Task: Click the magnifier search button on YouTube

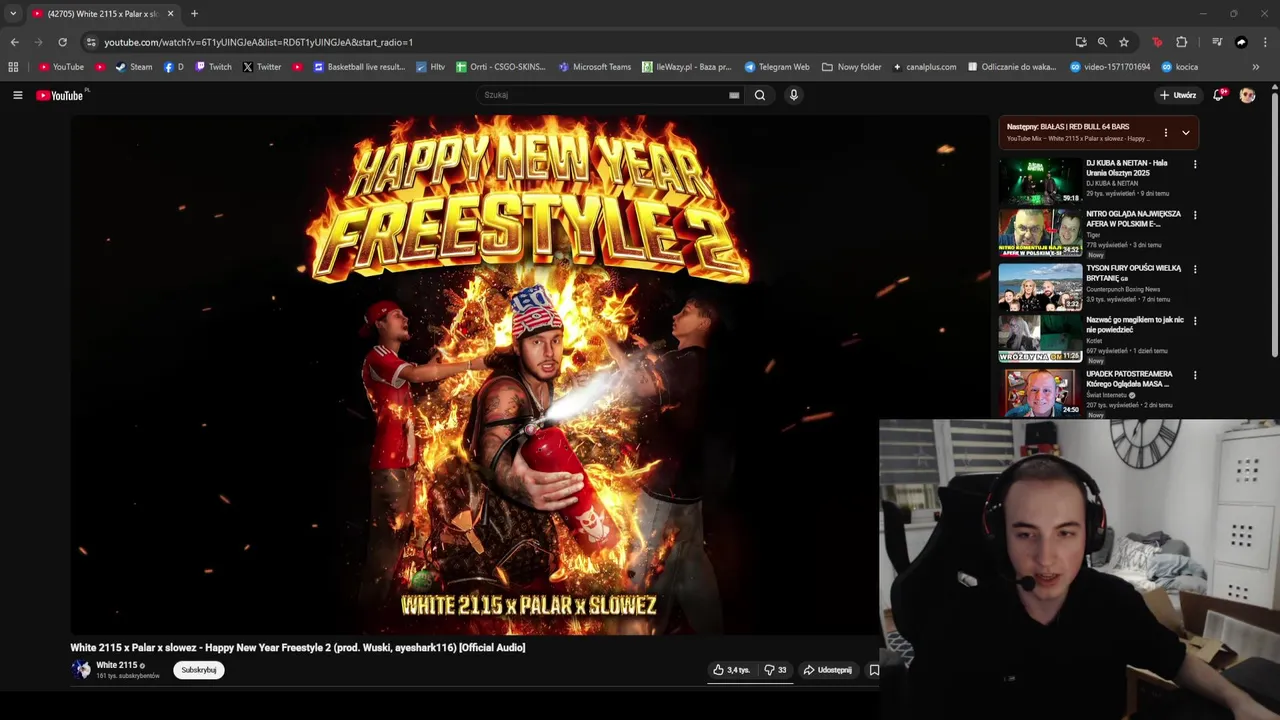Action: pos(760,95)
